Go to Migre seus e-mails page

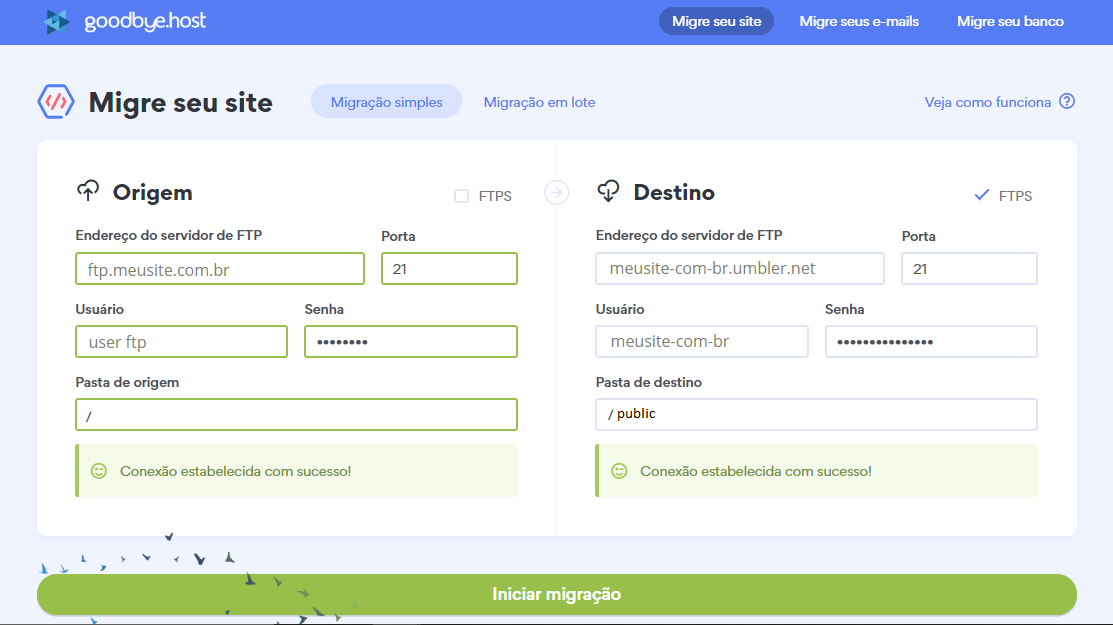pyautogui.click(x=859, y=21)
